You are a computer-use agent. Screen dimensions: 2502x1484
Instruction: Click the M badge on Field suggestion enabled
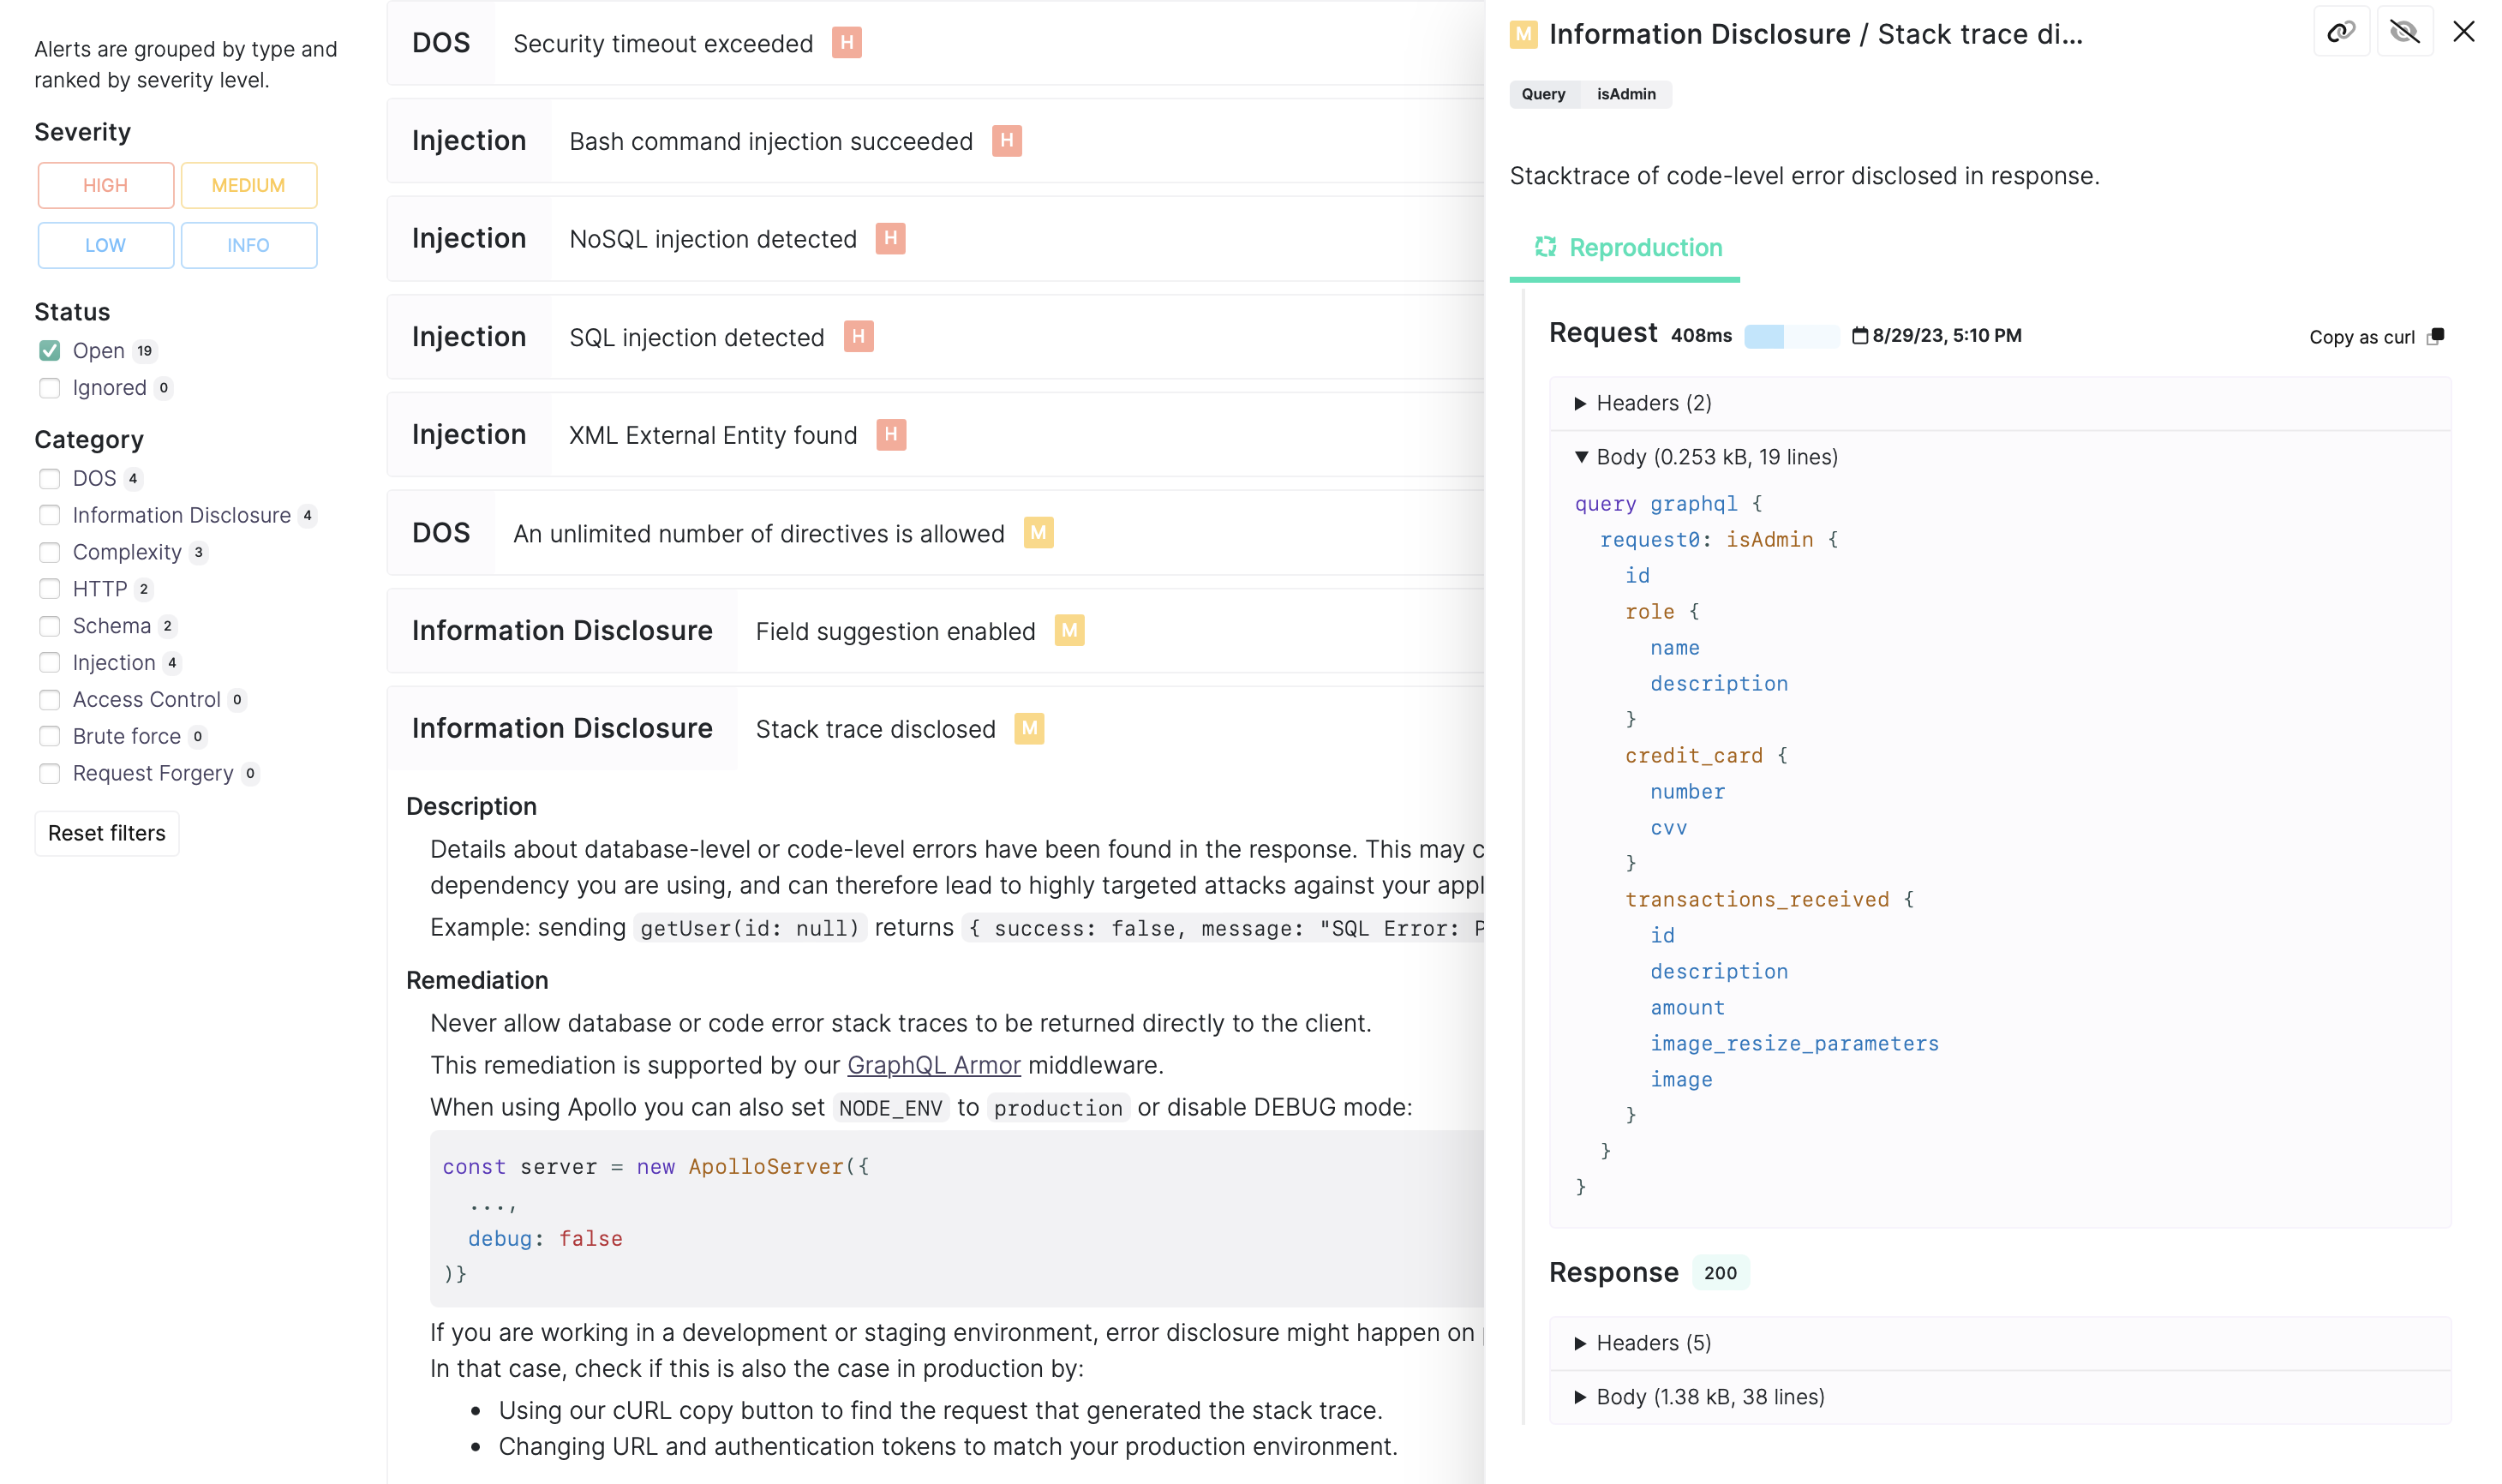(x=1069, y=631)
